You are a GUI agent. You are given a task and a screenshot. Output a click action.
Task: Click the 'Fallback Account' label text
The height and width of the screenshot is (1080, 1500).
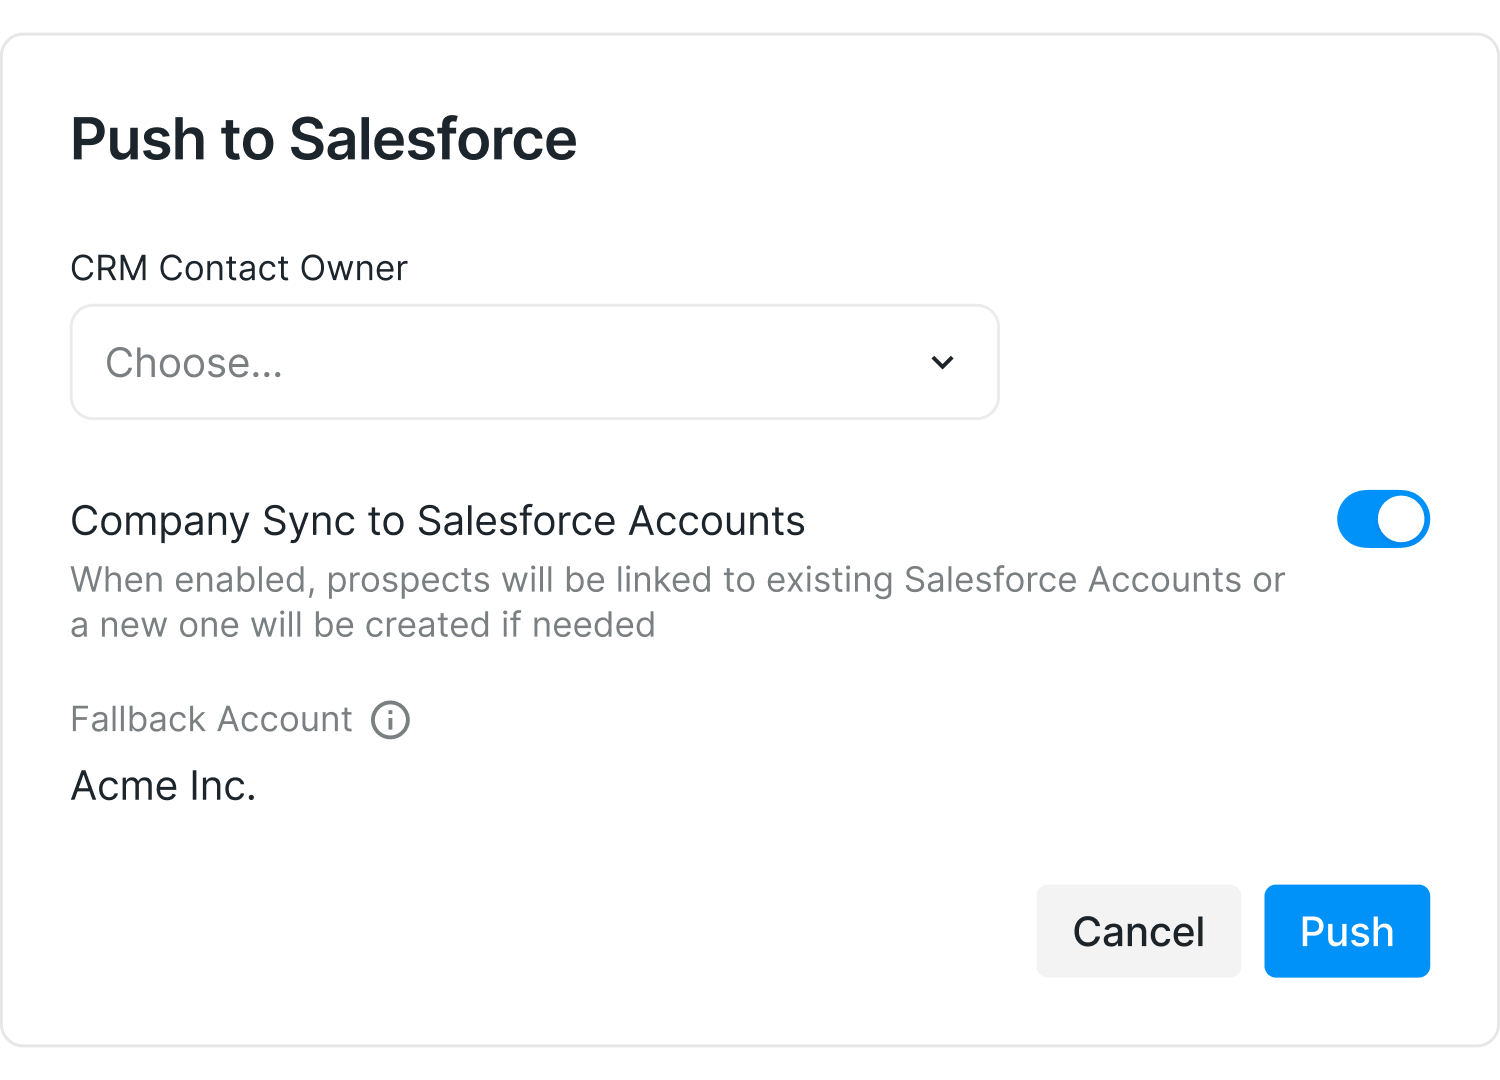tap(211, 720)
